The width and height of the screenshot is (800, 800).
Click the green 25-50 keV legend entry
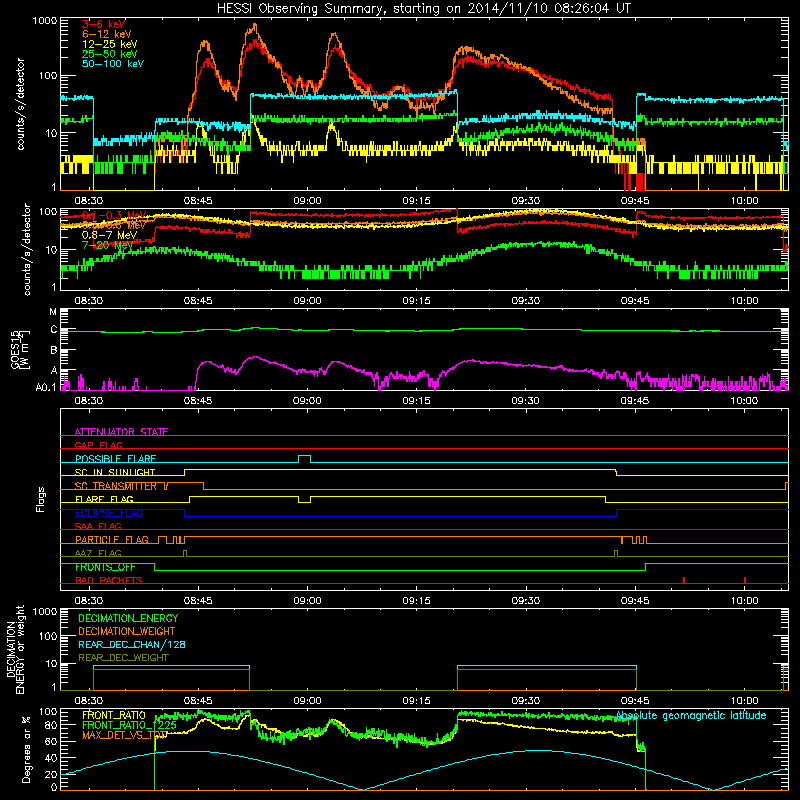tap(110, 54)
